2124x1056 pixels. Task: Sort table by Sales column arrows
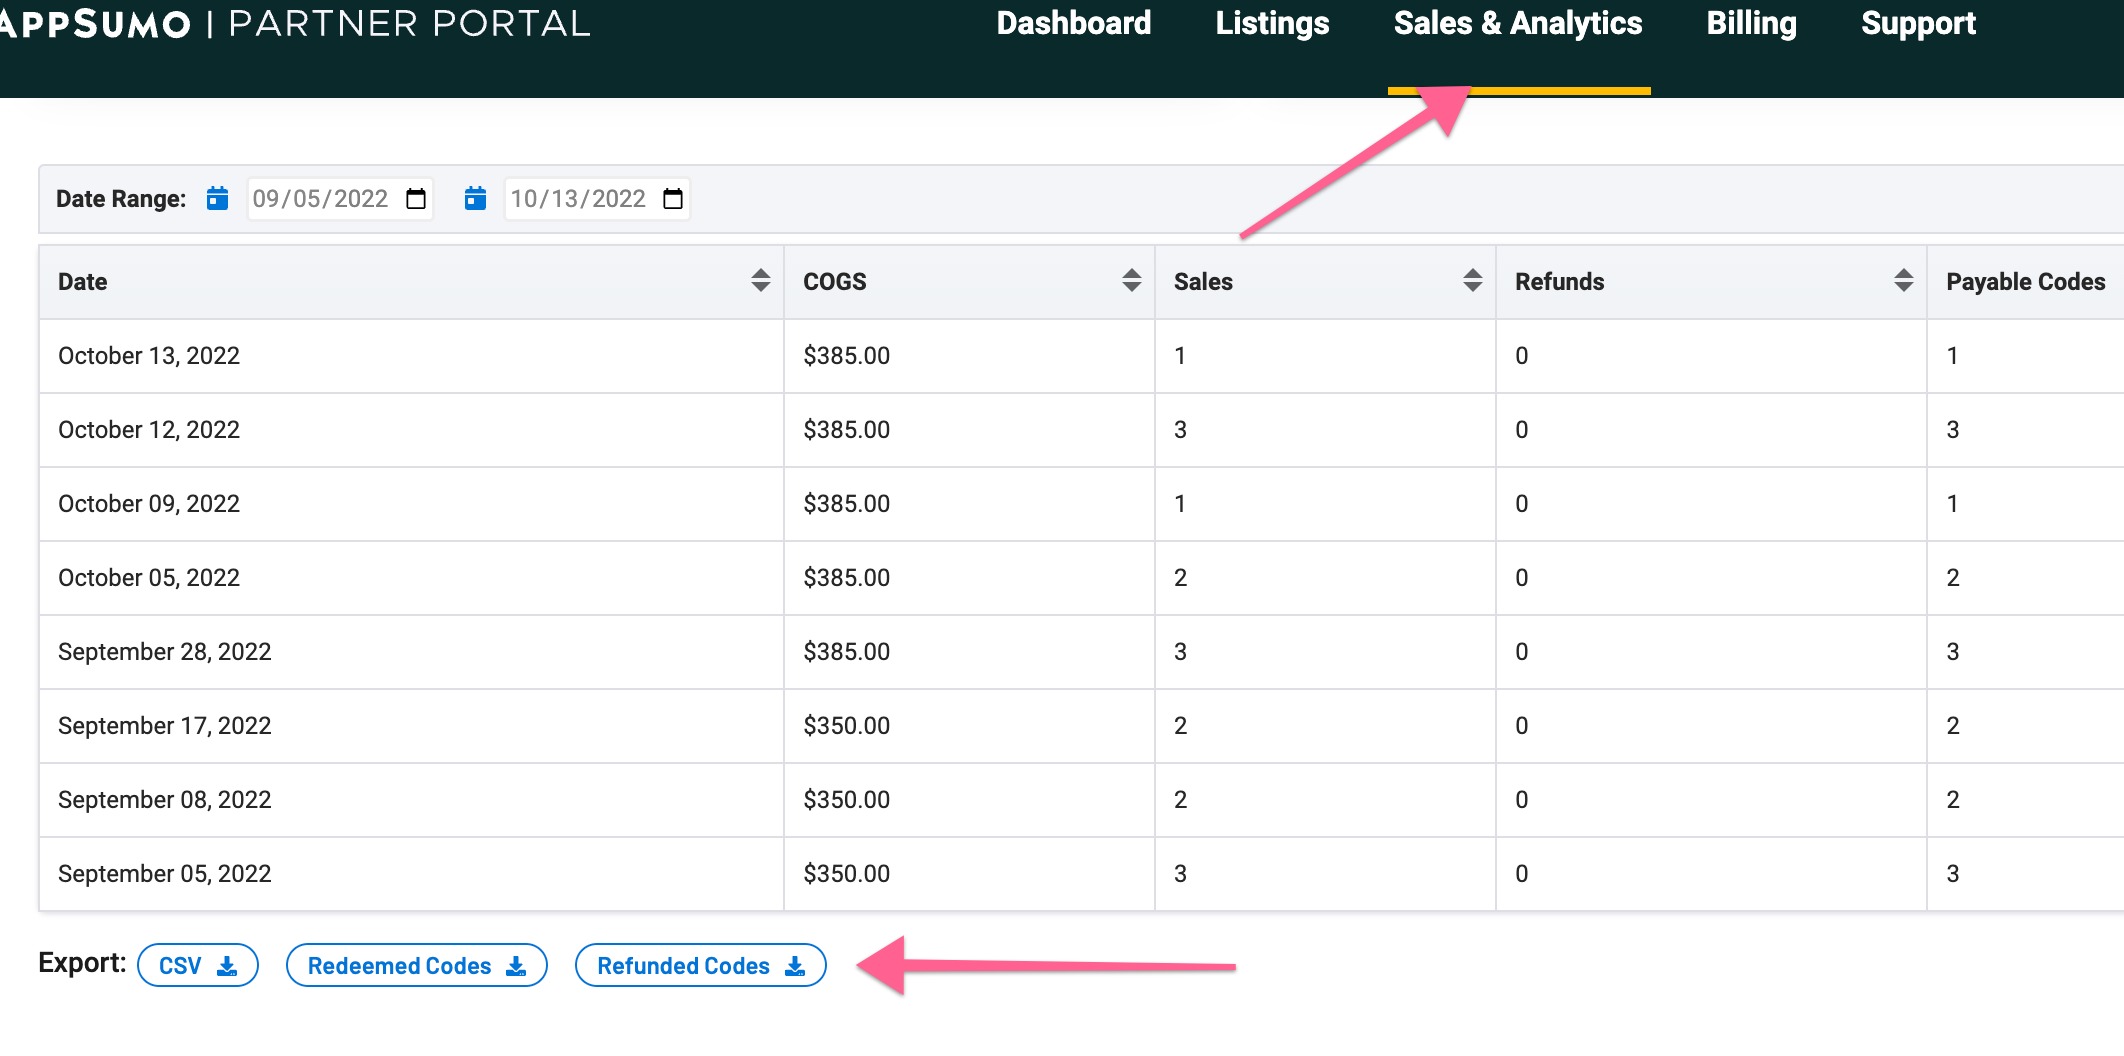[1472, 281]
